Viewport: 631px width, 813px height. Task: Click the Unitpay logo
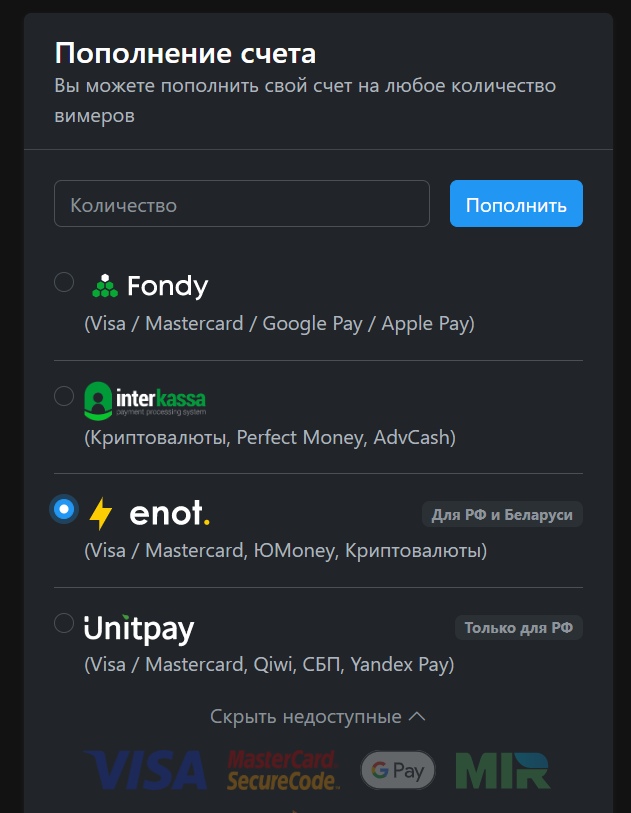pos(139,628)
